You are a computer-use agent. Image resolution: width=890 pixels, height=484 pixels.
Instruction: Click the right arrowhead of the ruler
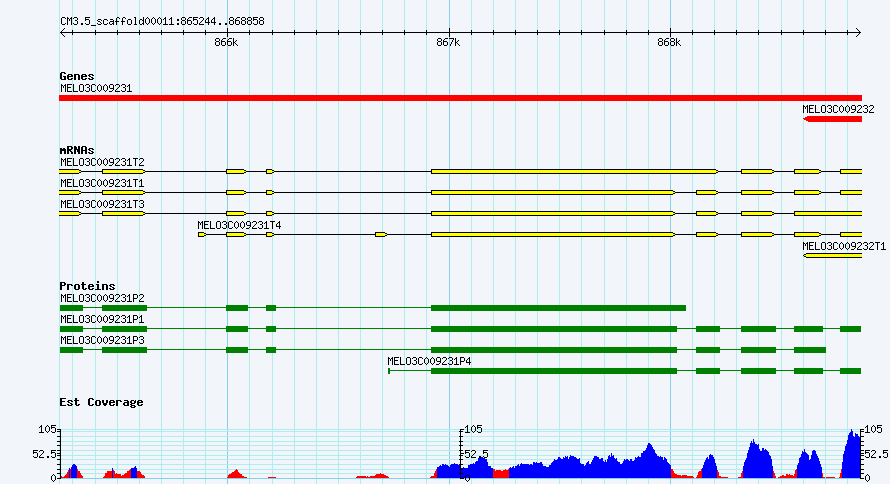[x=858, y=33]
